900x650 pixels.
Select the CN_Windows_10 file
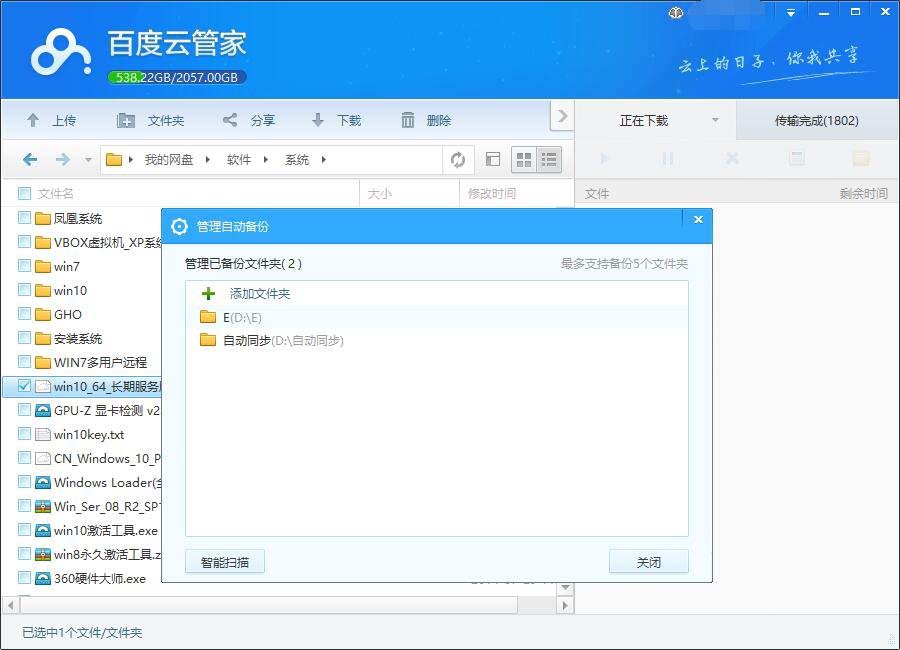click(98, 458)
